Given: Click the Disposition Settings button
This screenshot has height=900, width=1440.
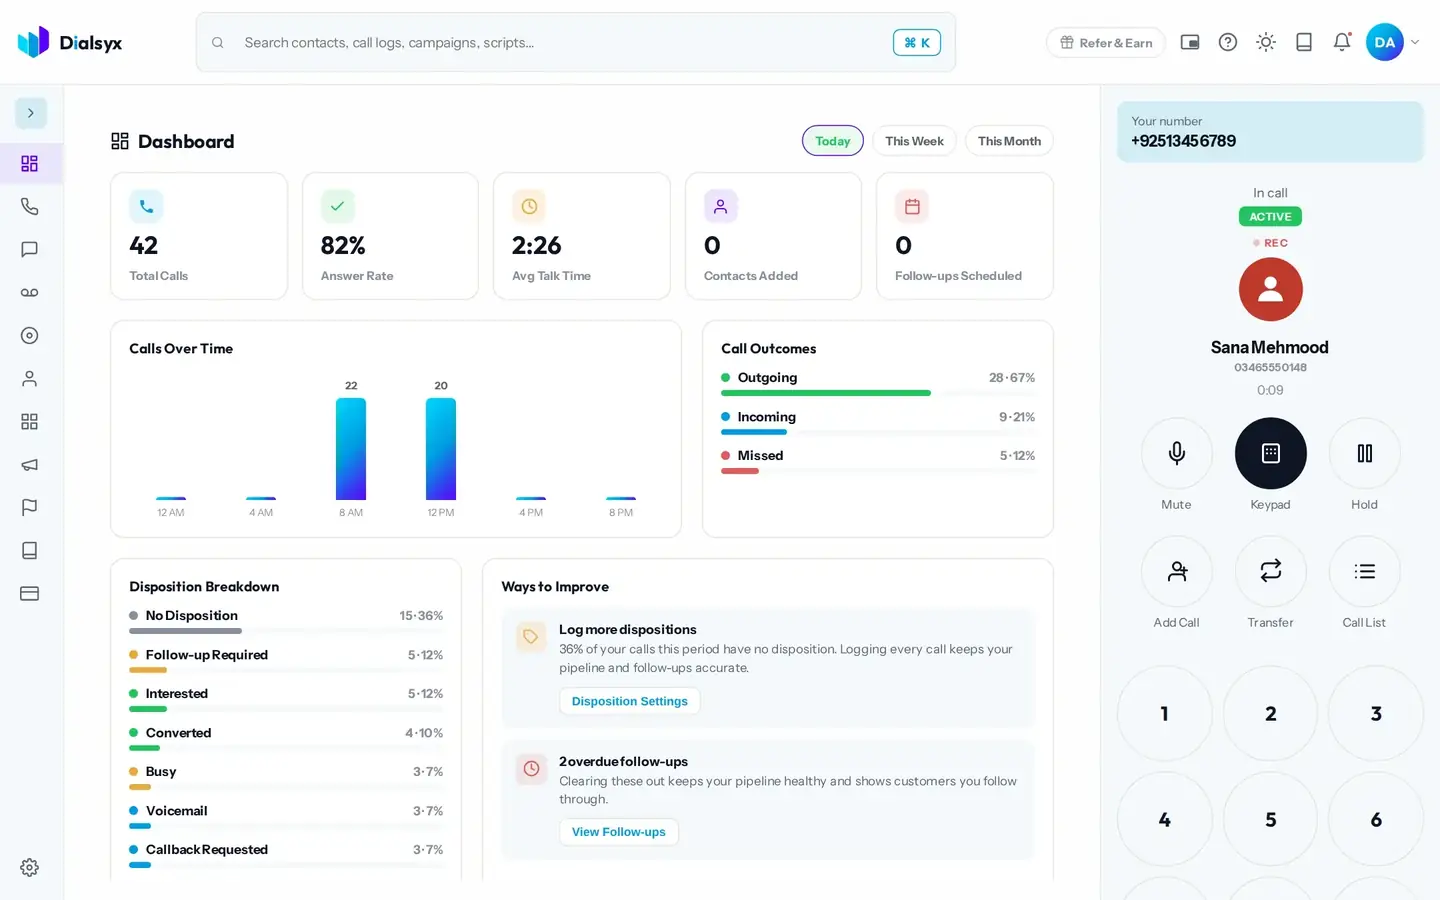Looking at the screenshot, I should click(x=630, y=701).
